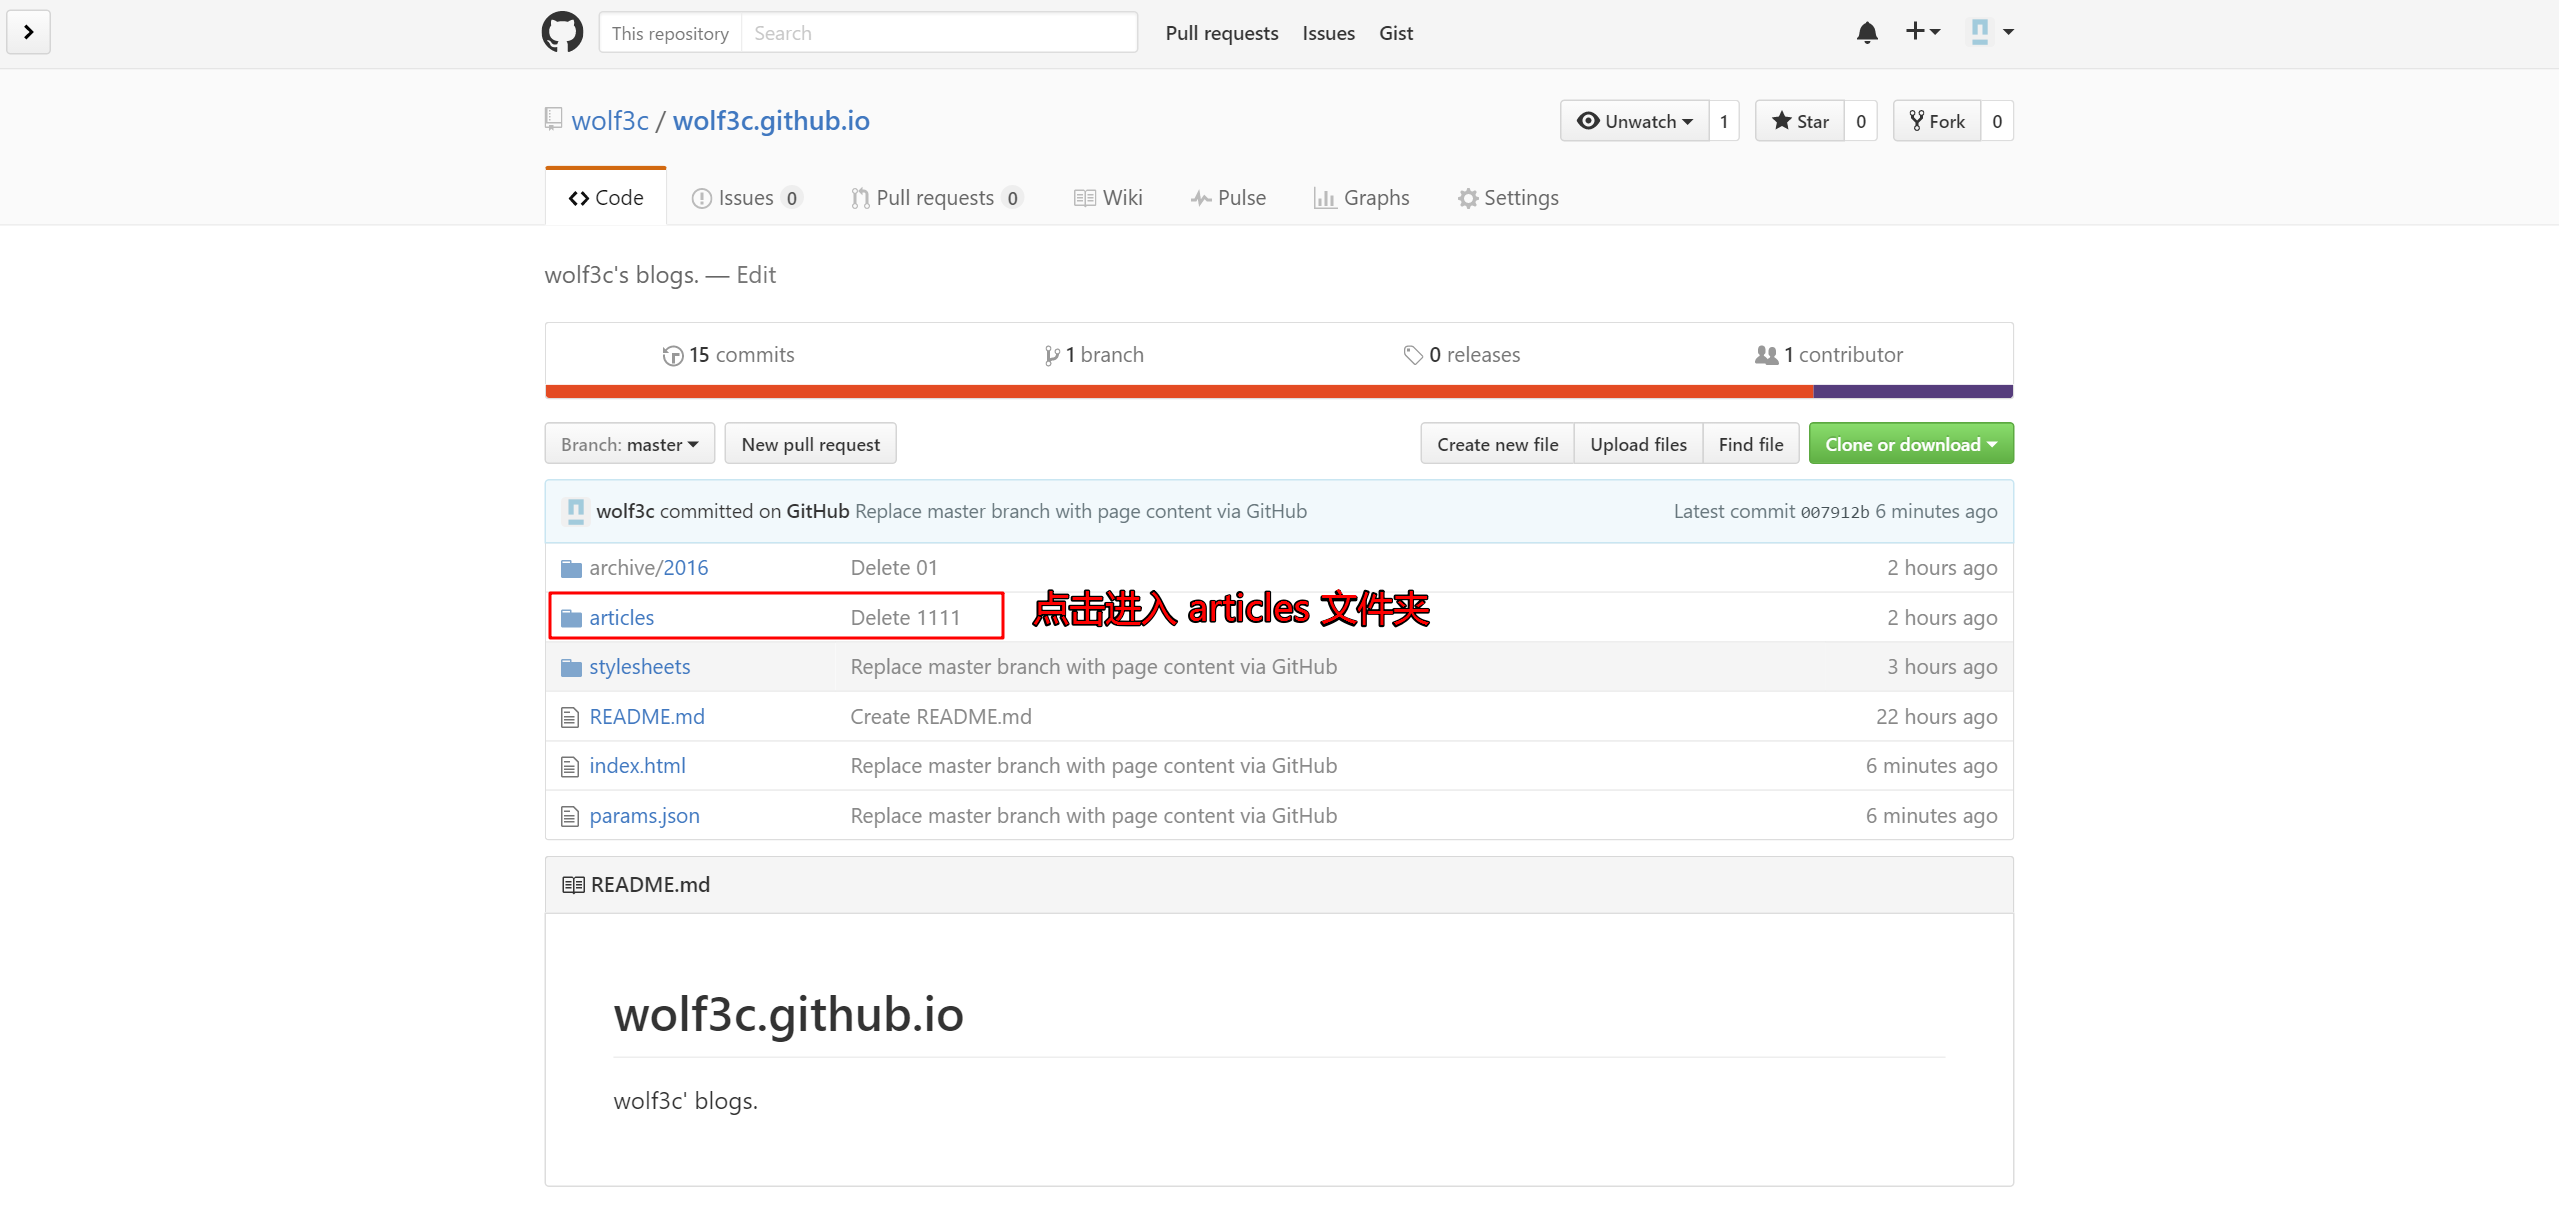Open the Clone or download dropdown

pos(1911,444)
